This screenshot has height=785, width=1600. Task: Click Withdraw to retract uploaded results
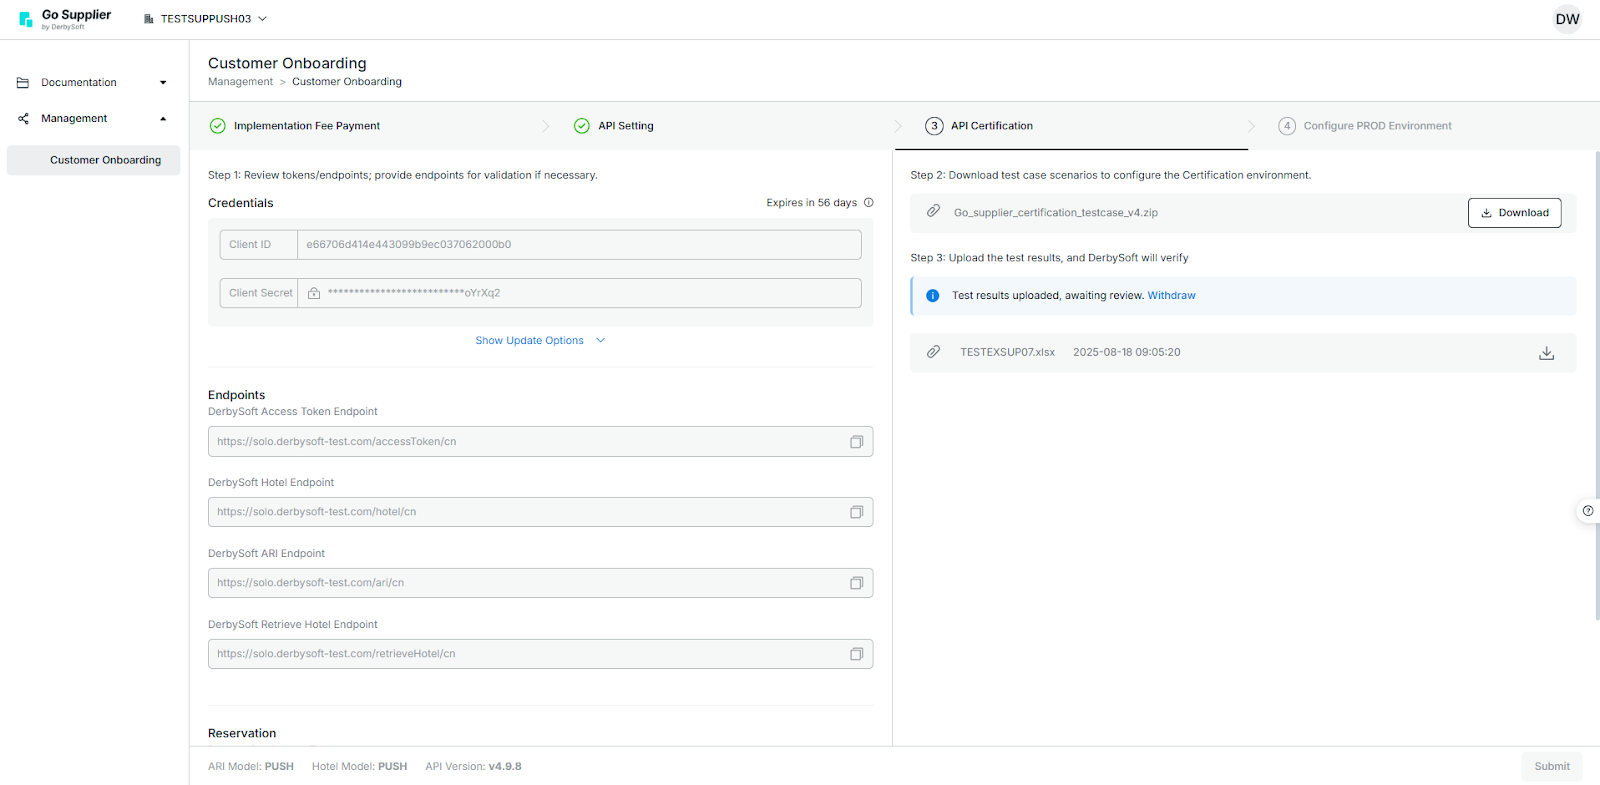pos(1171,296)
